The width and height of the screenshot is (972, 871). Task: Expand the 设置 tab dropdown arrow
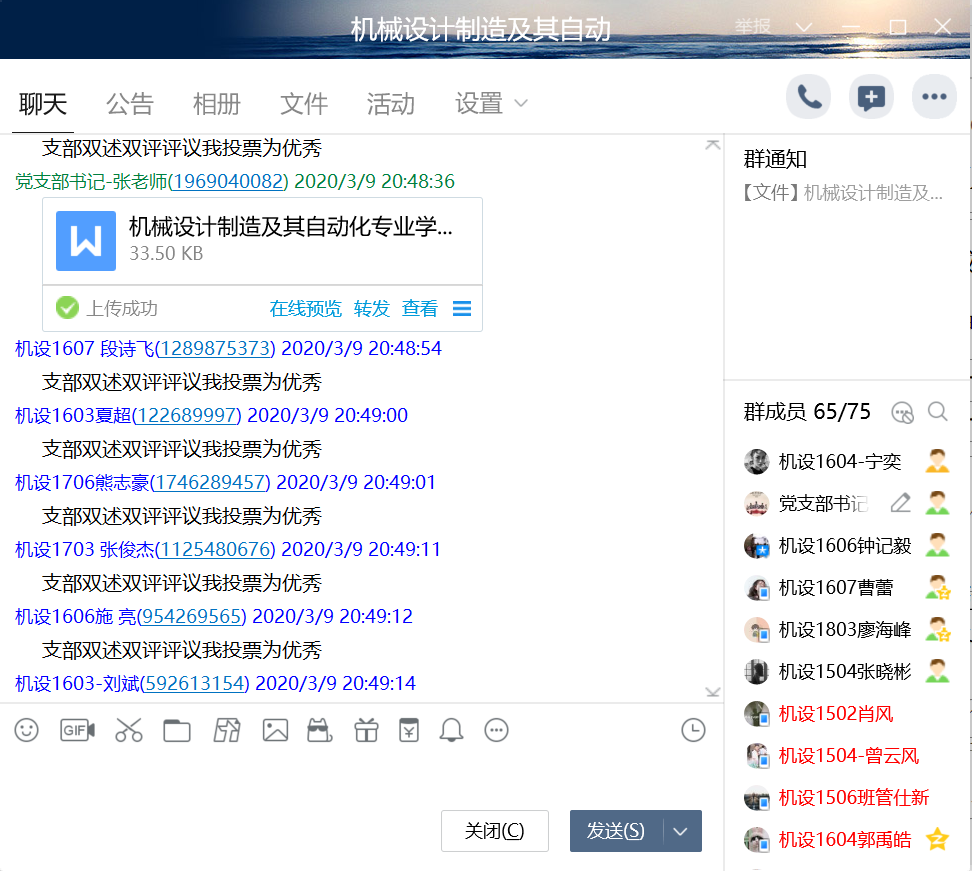(521, 103)
